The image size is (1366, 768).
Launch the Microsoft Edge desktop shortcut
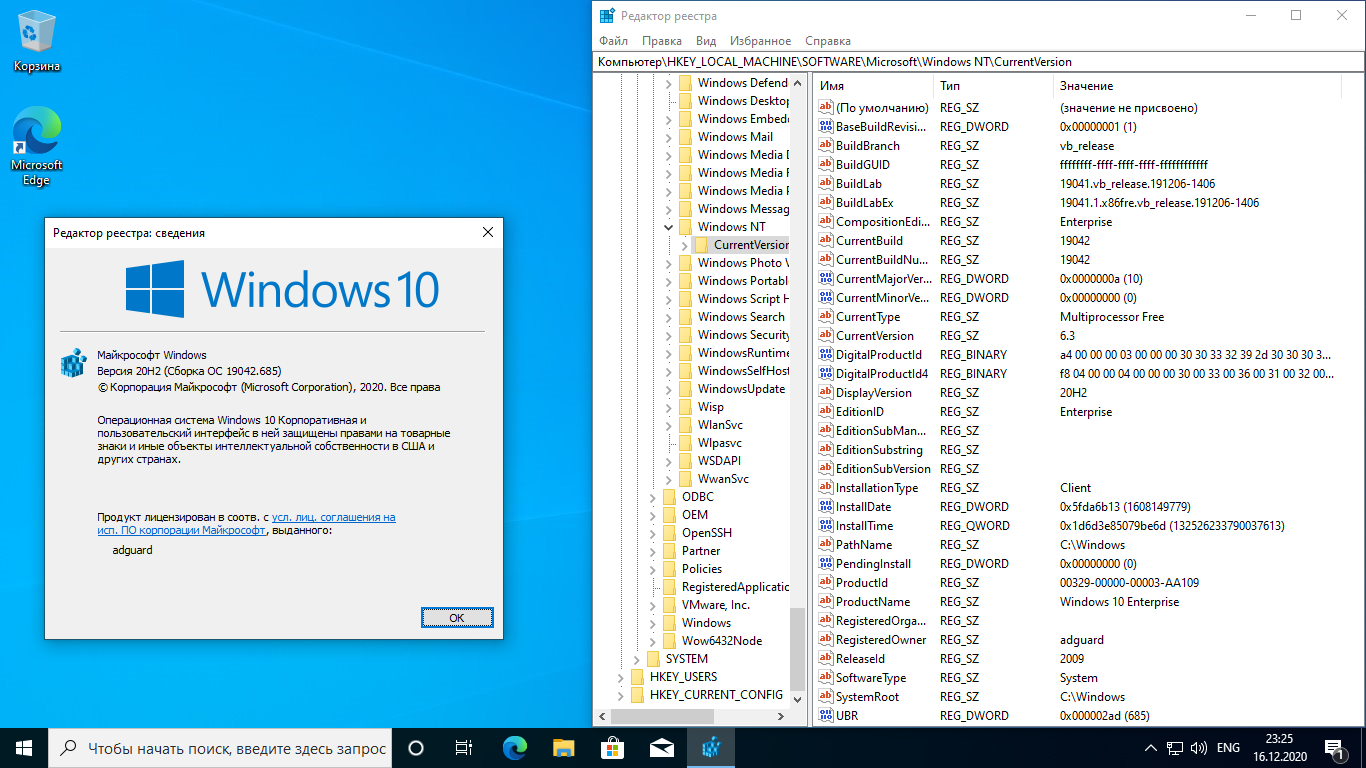point(37,146)
